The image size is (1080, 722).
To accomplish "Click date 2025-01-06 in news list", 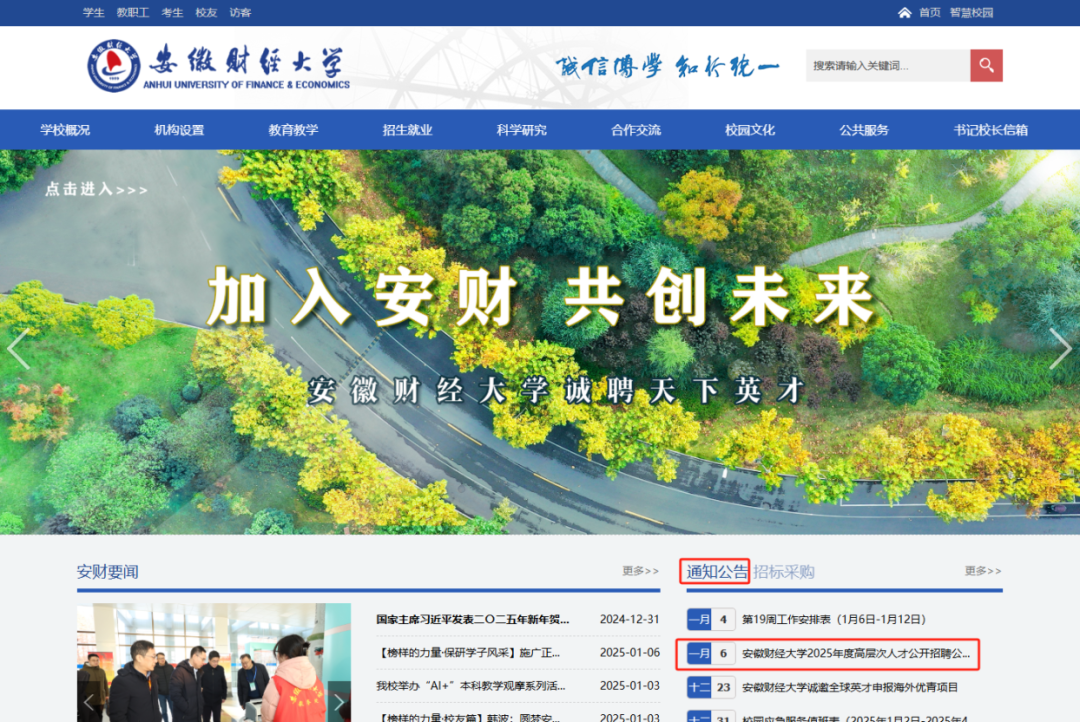I will [630, 652].
